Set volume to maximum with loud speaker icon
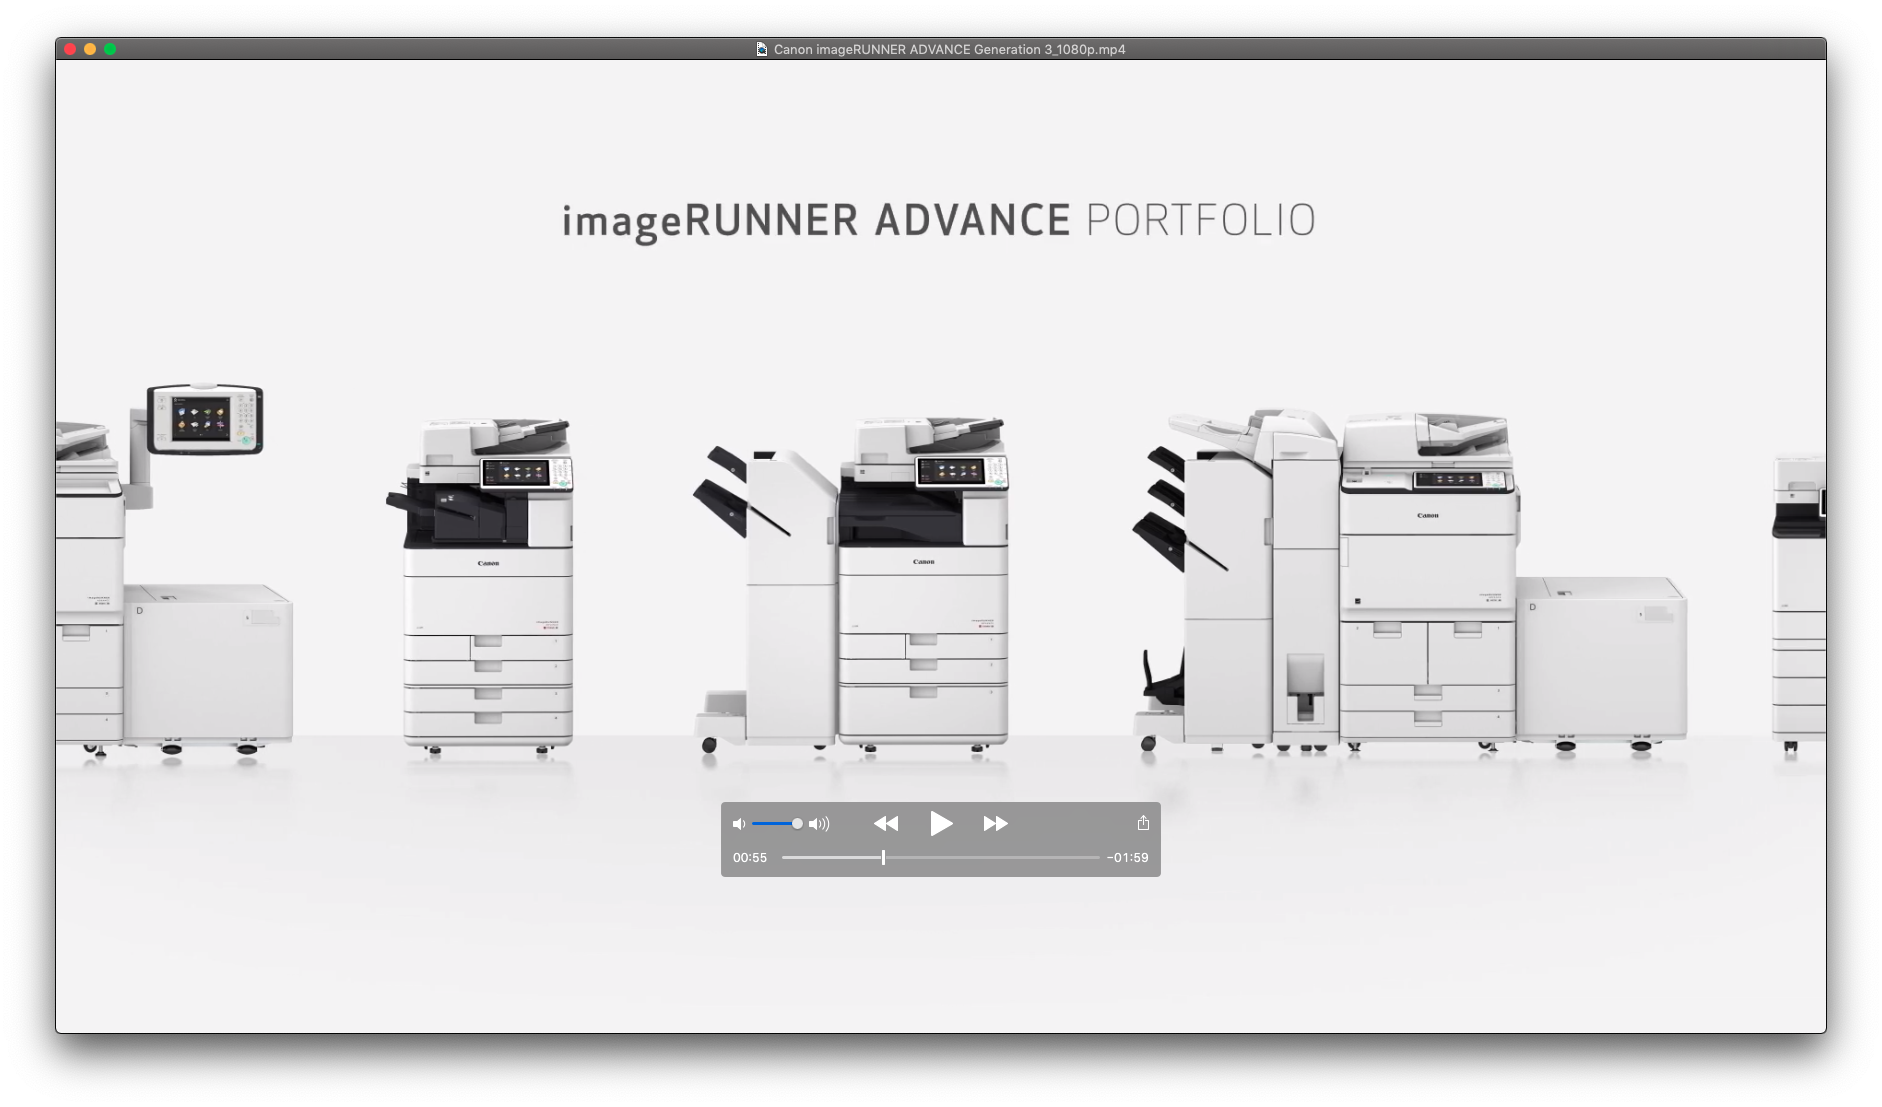The width and height of the screenshot is (1882, 1107). [x=819, y=824]
